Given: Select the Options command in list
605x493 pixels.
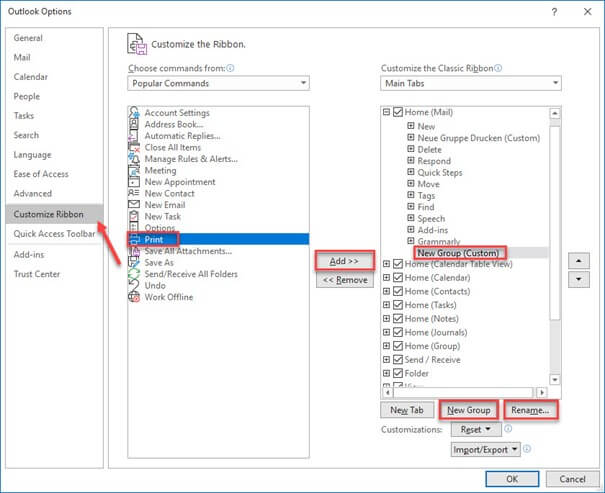Looking at the screenshot, I should (x=160, y=228).
